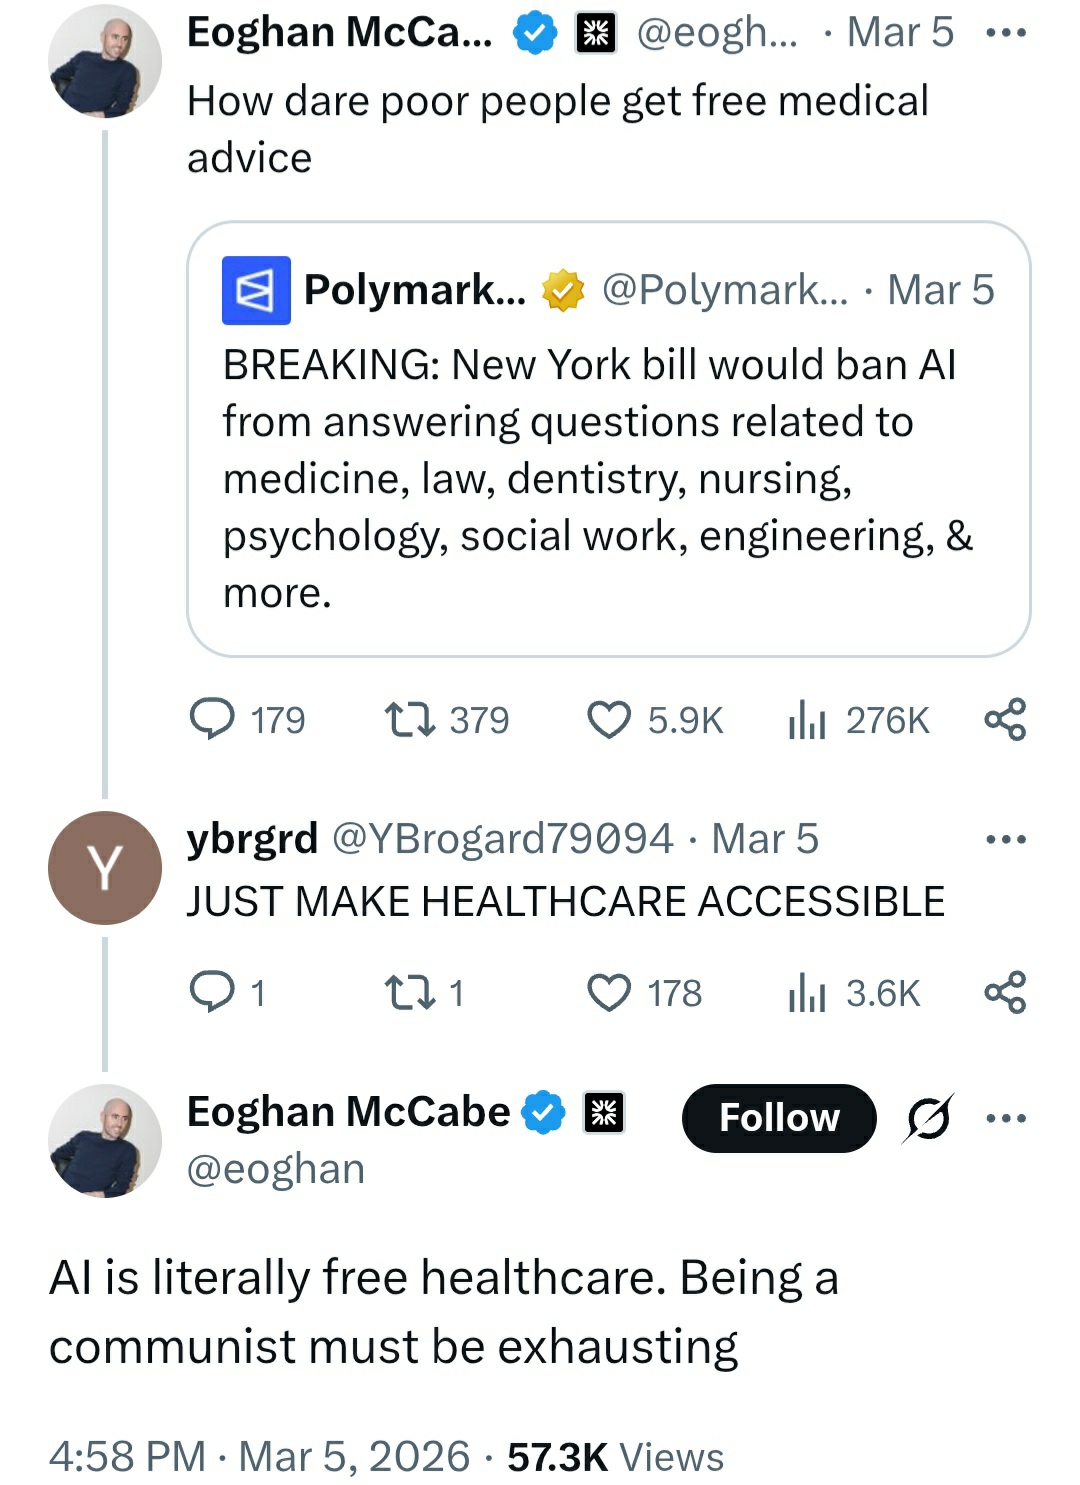Repost ybrgrd's healthcare tweet

coord(410,992)
